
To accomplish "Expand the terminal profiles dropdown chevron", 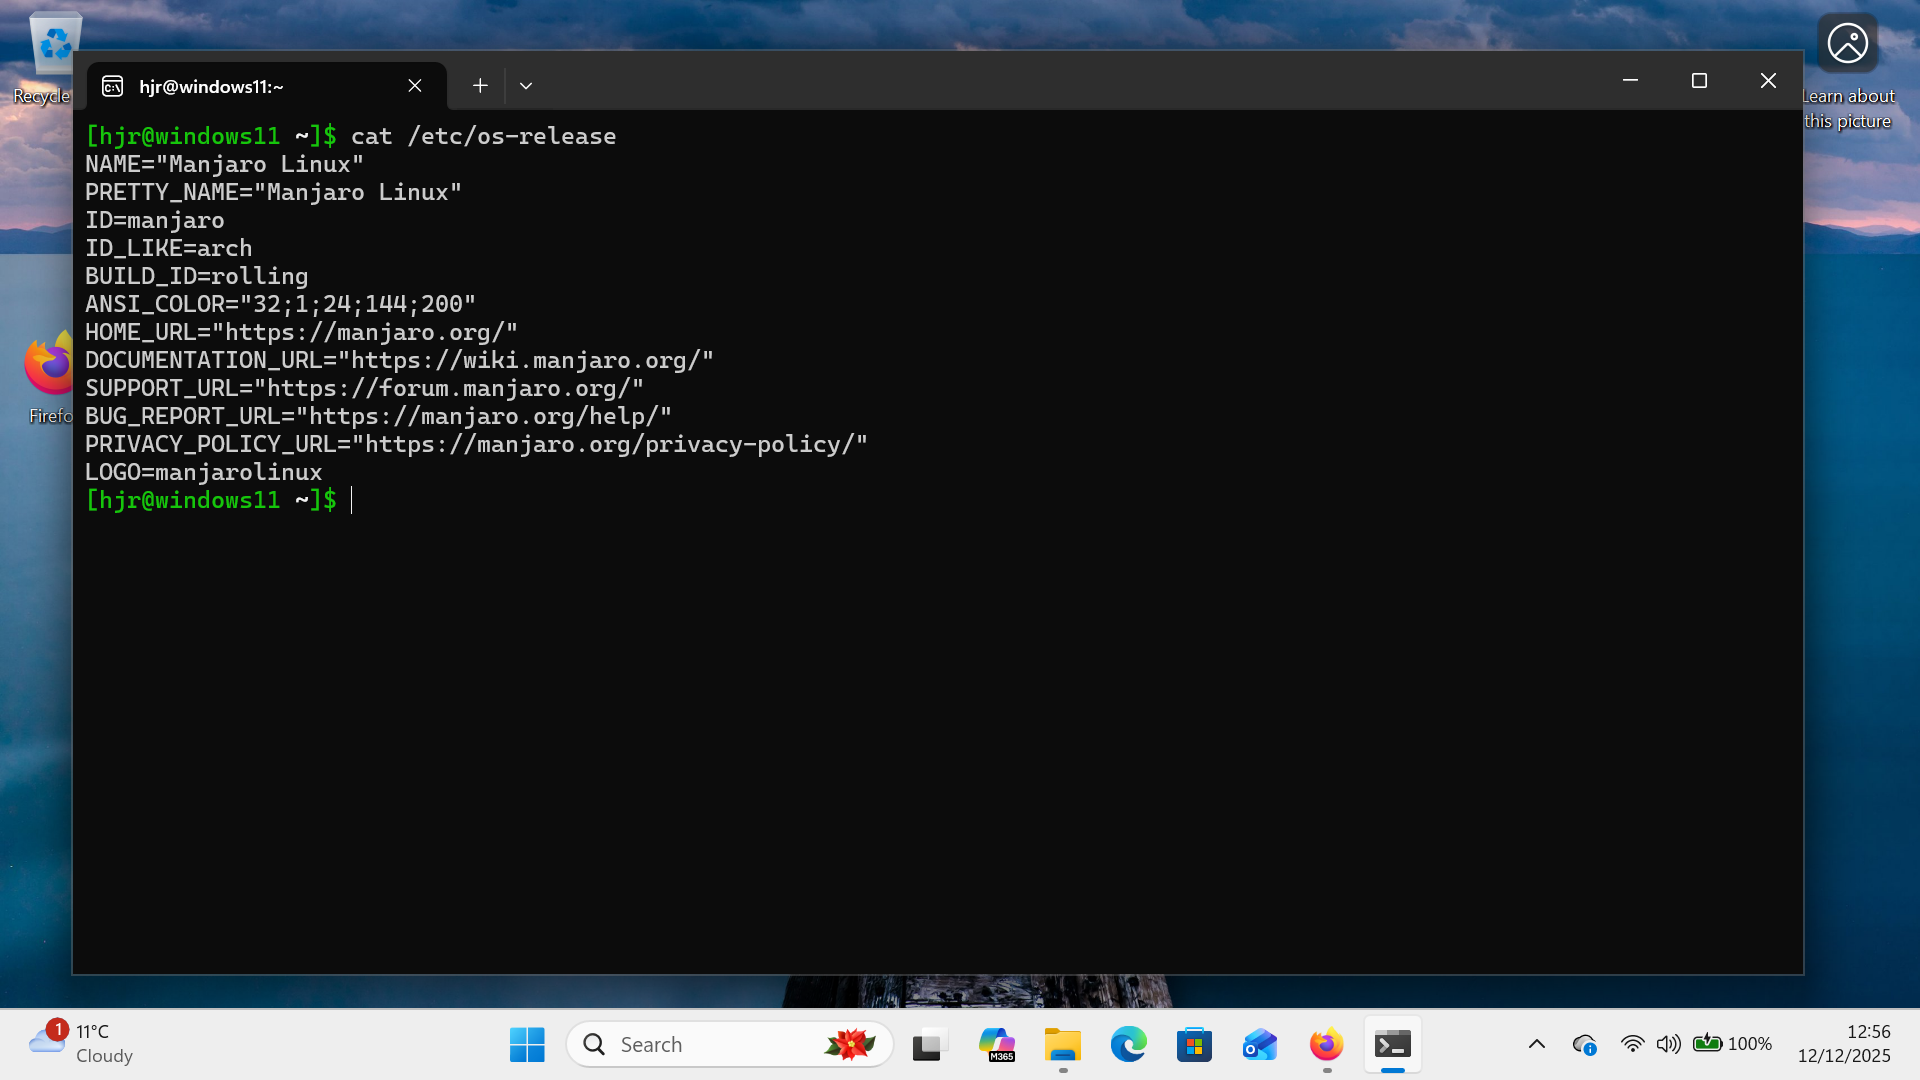I will [x=526, y=86].
